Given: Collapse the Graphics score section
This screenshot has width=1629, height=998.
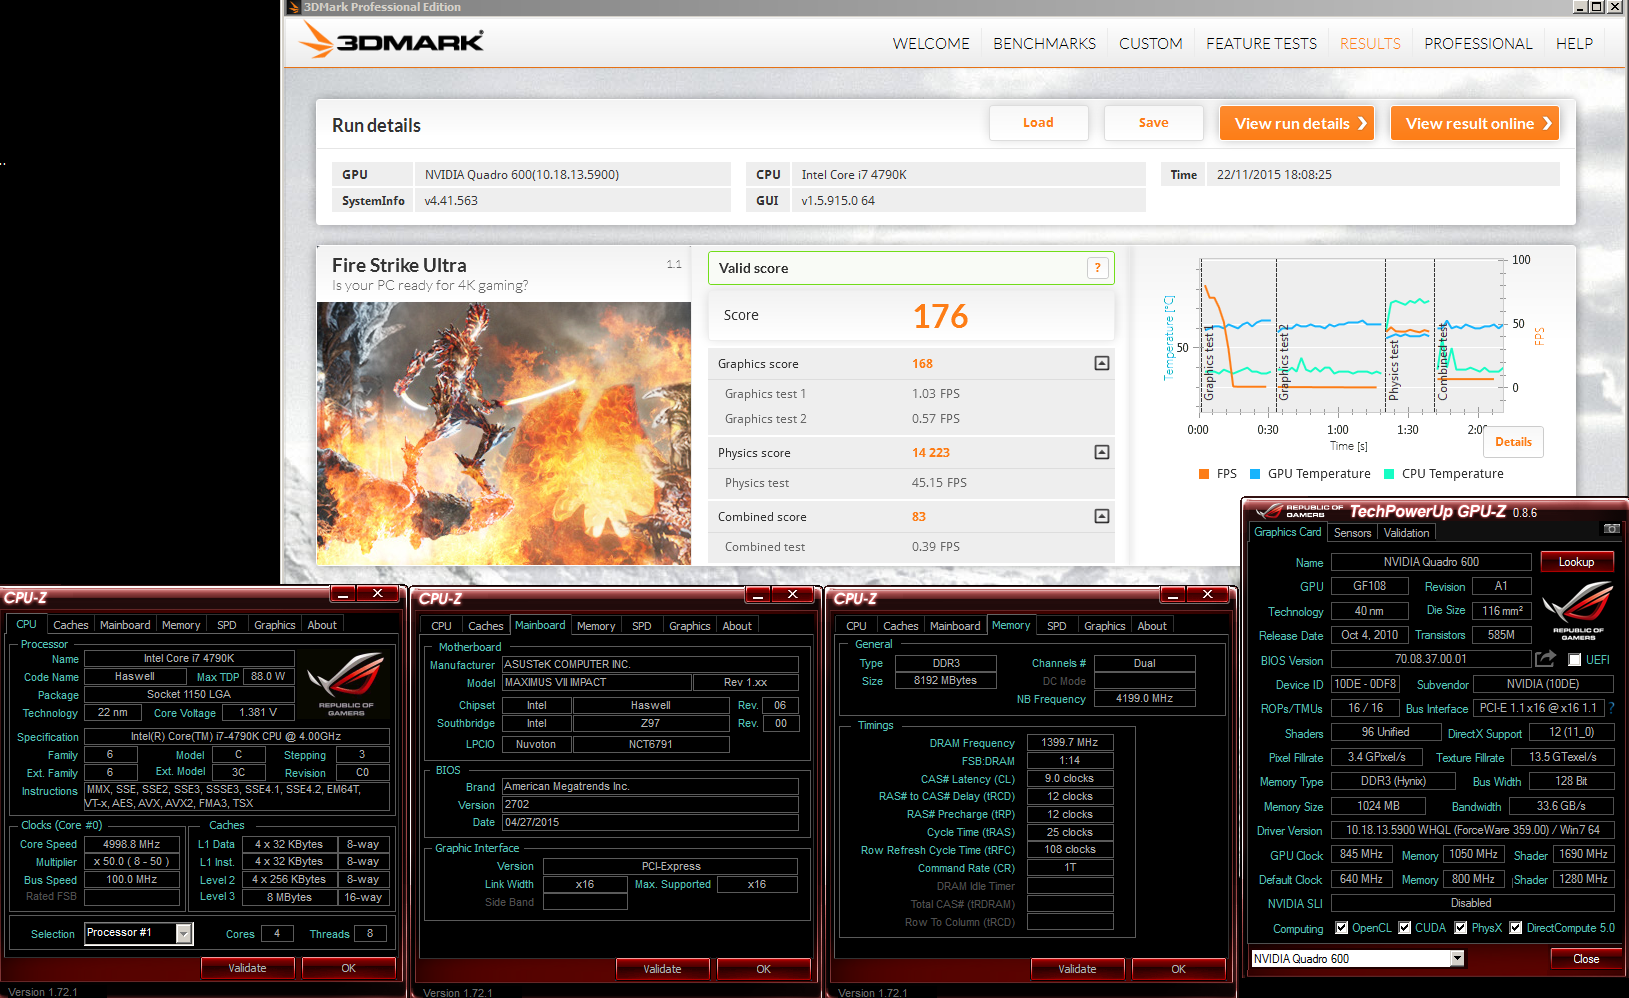Looking at the screenshot, I should (1101, 363).
